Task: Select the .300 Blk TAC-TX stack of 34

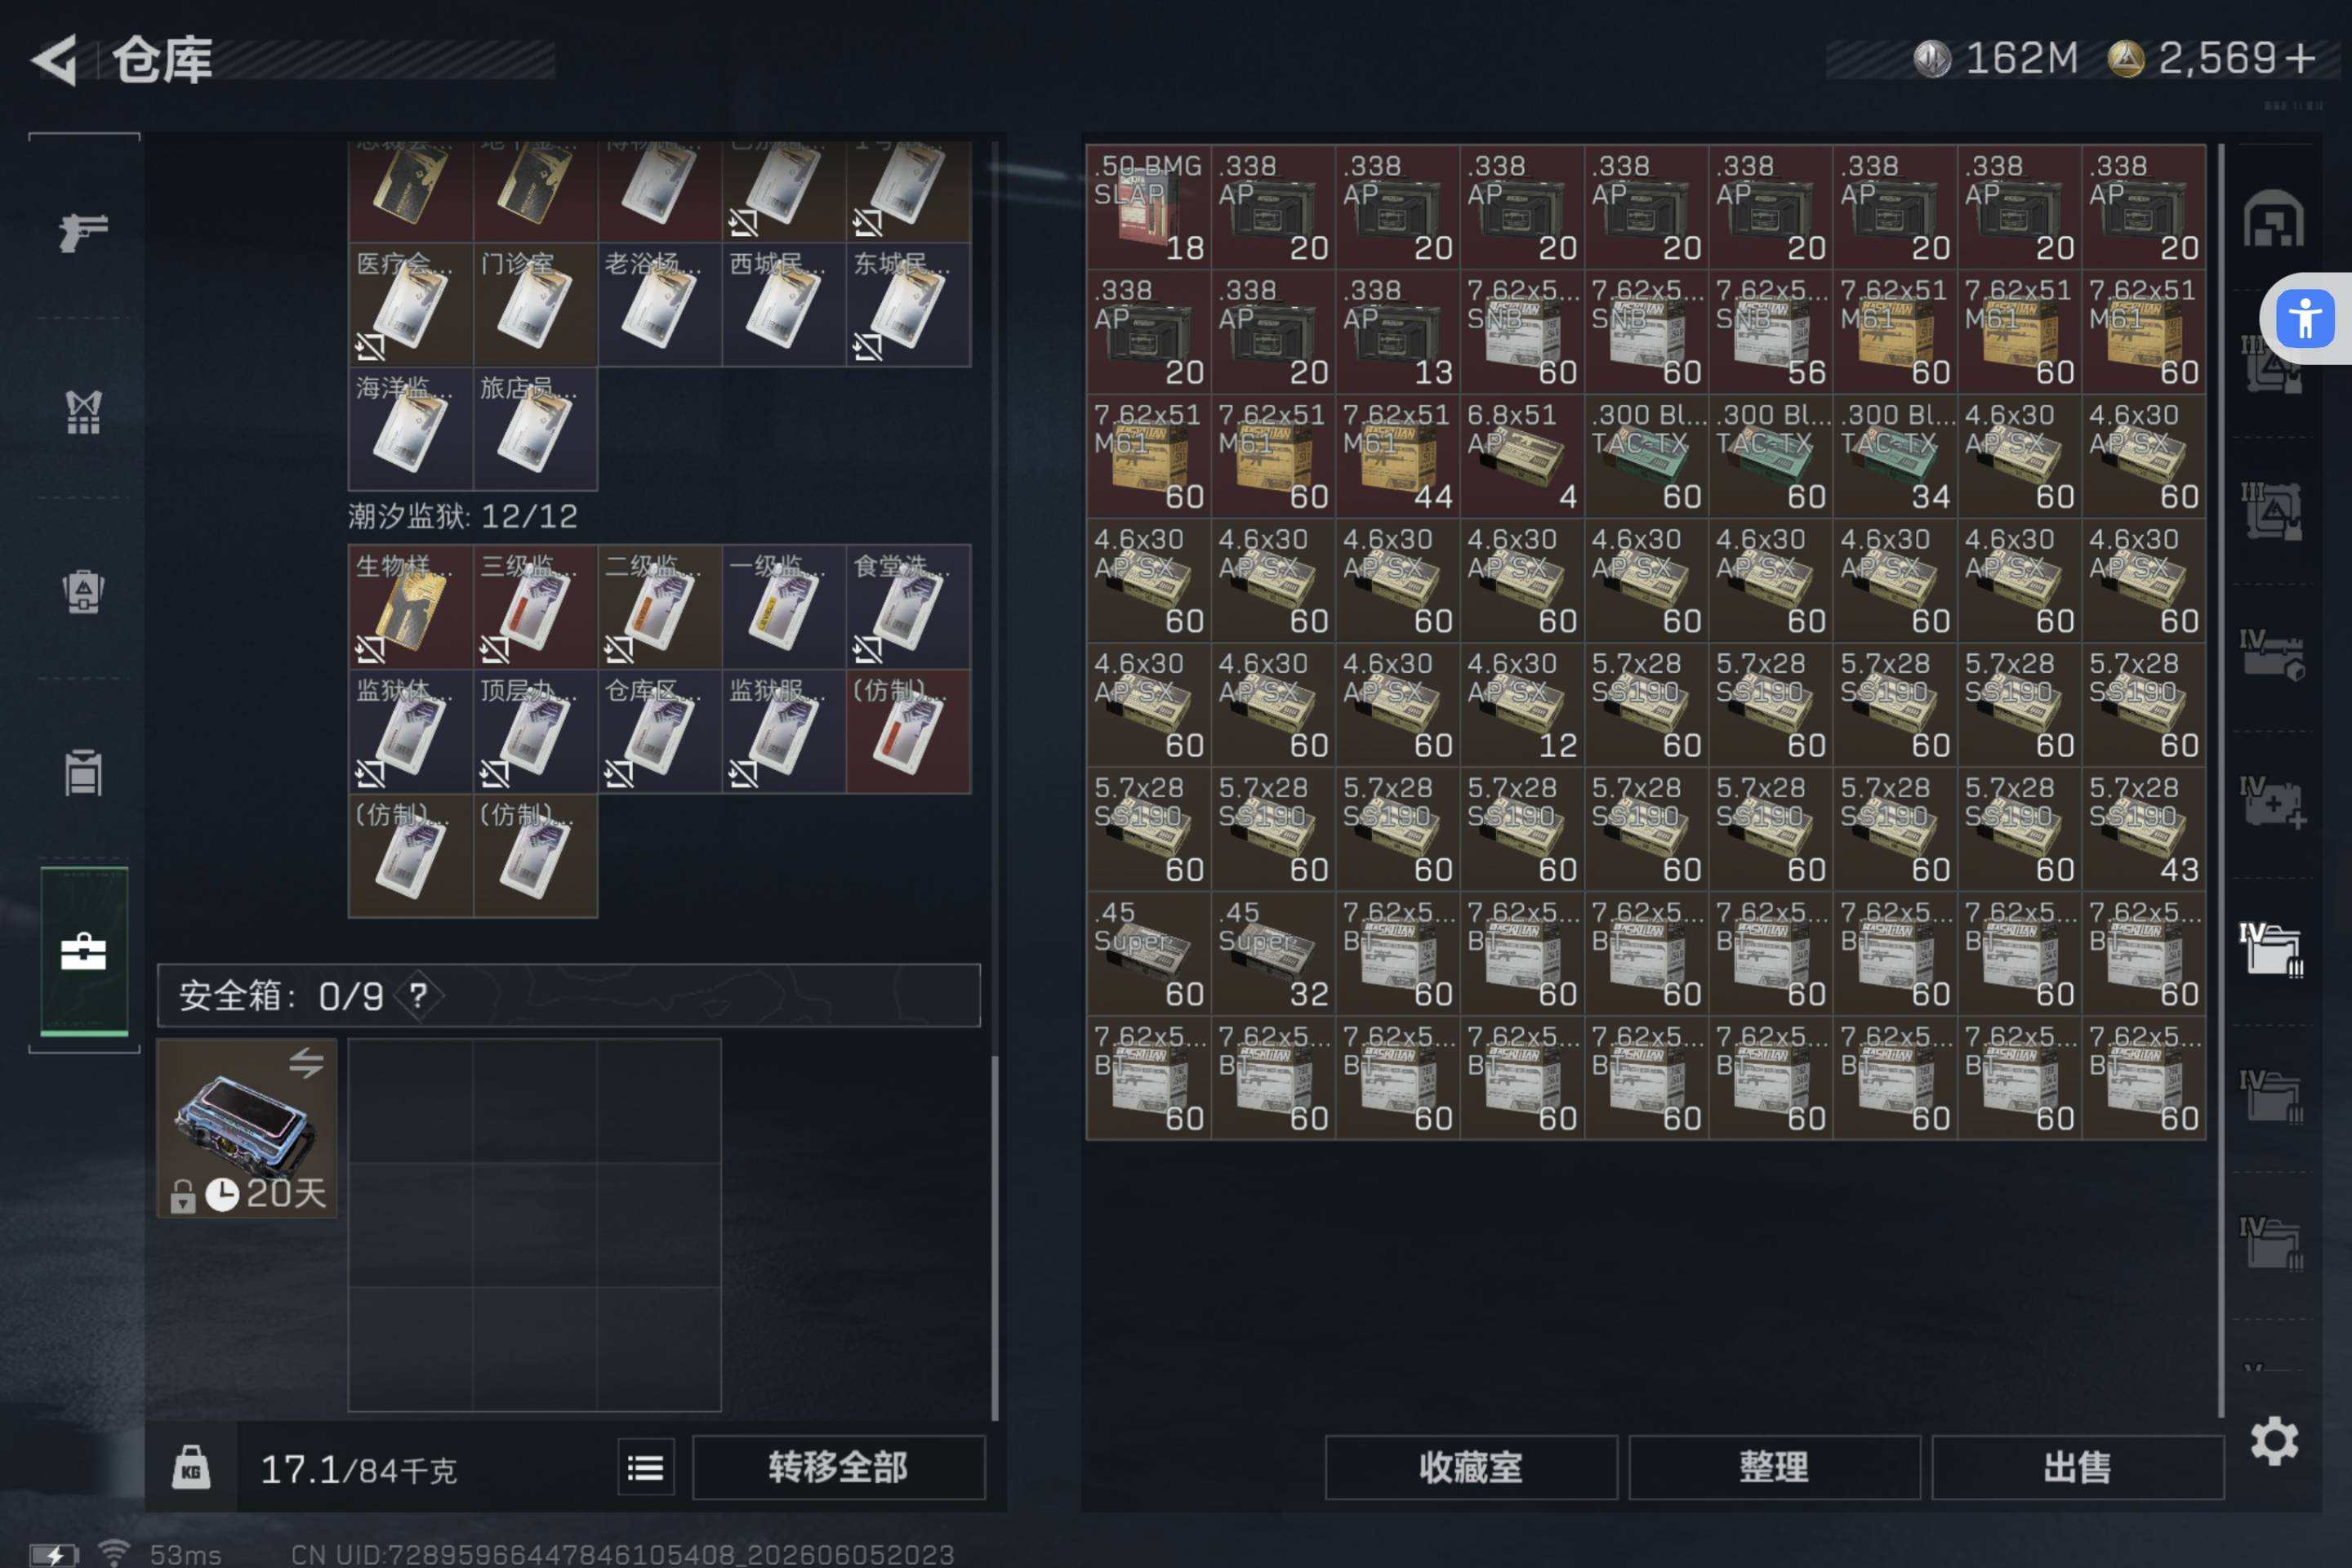Action: click(x=1894, y=455)
